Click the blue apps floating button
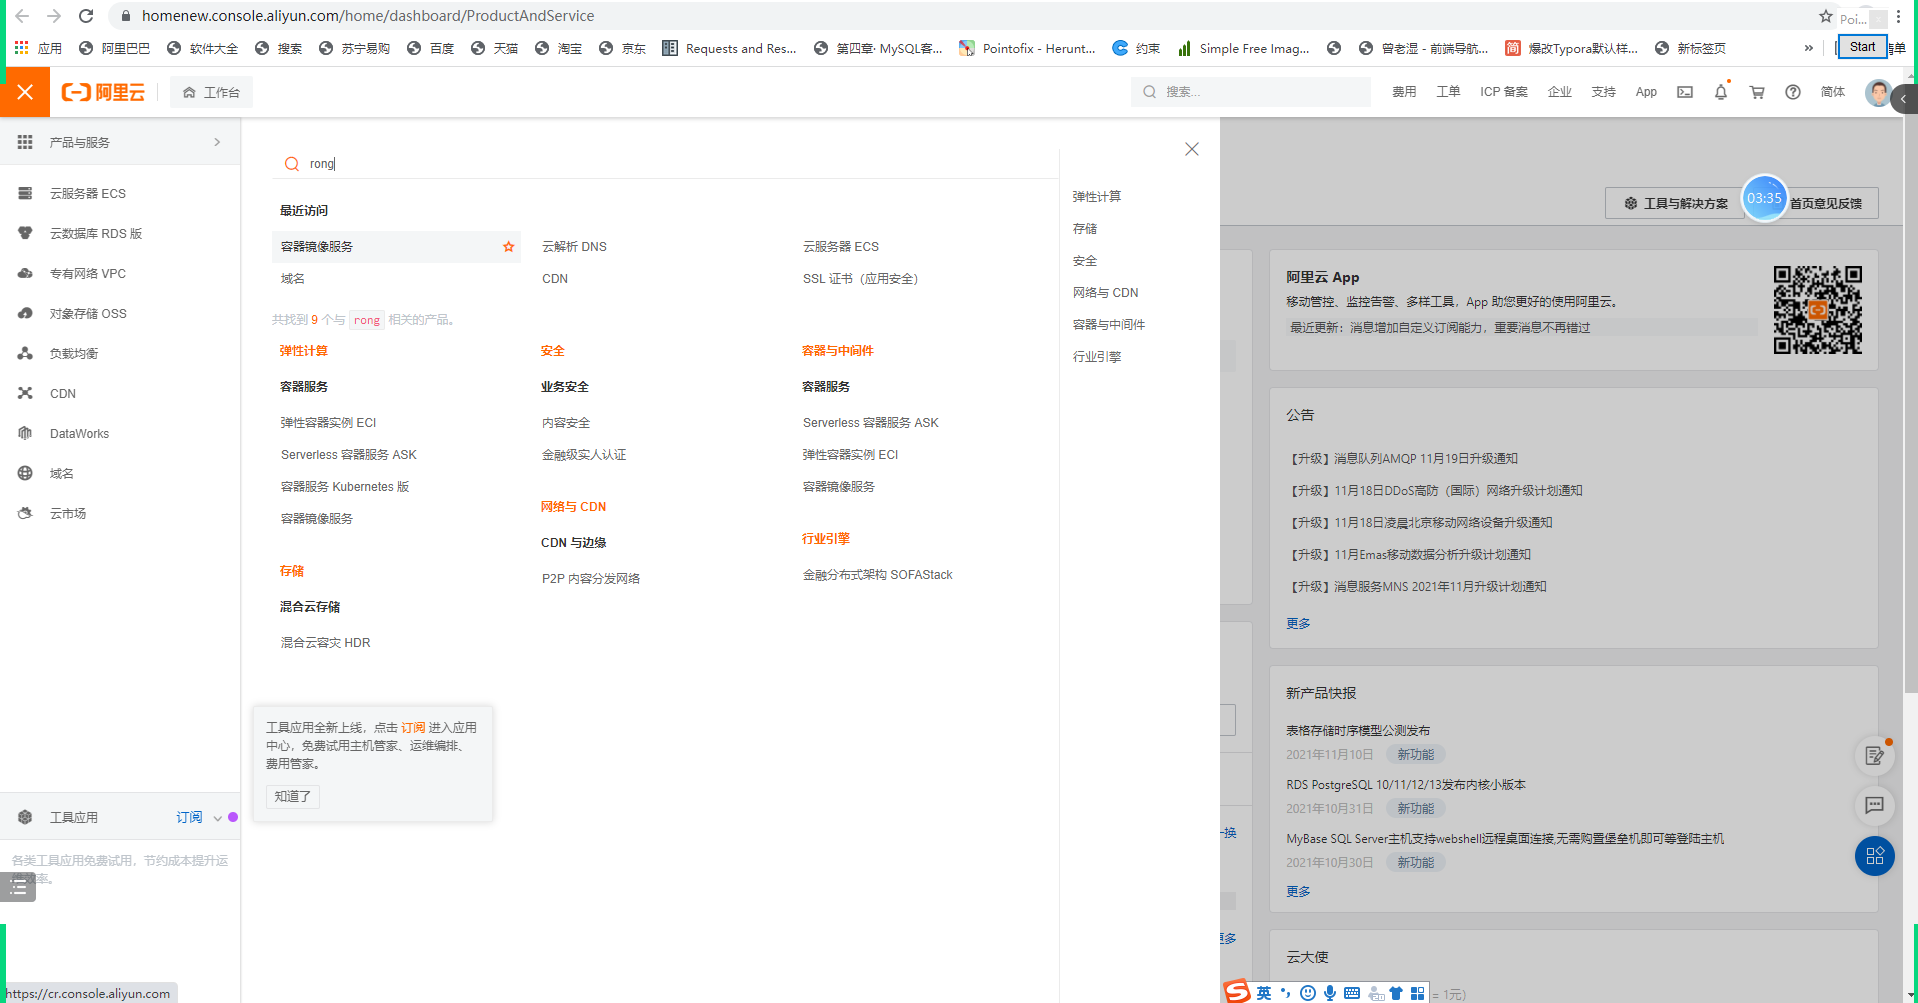This screenshot has height=1003, width=1918. [1875, 856]
